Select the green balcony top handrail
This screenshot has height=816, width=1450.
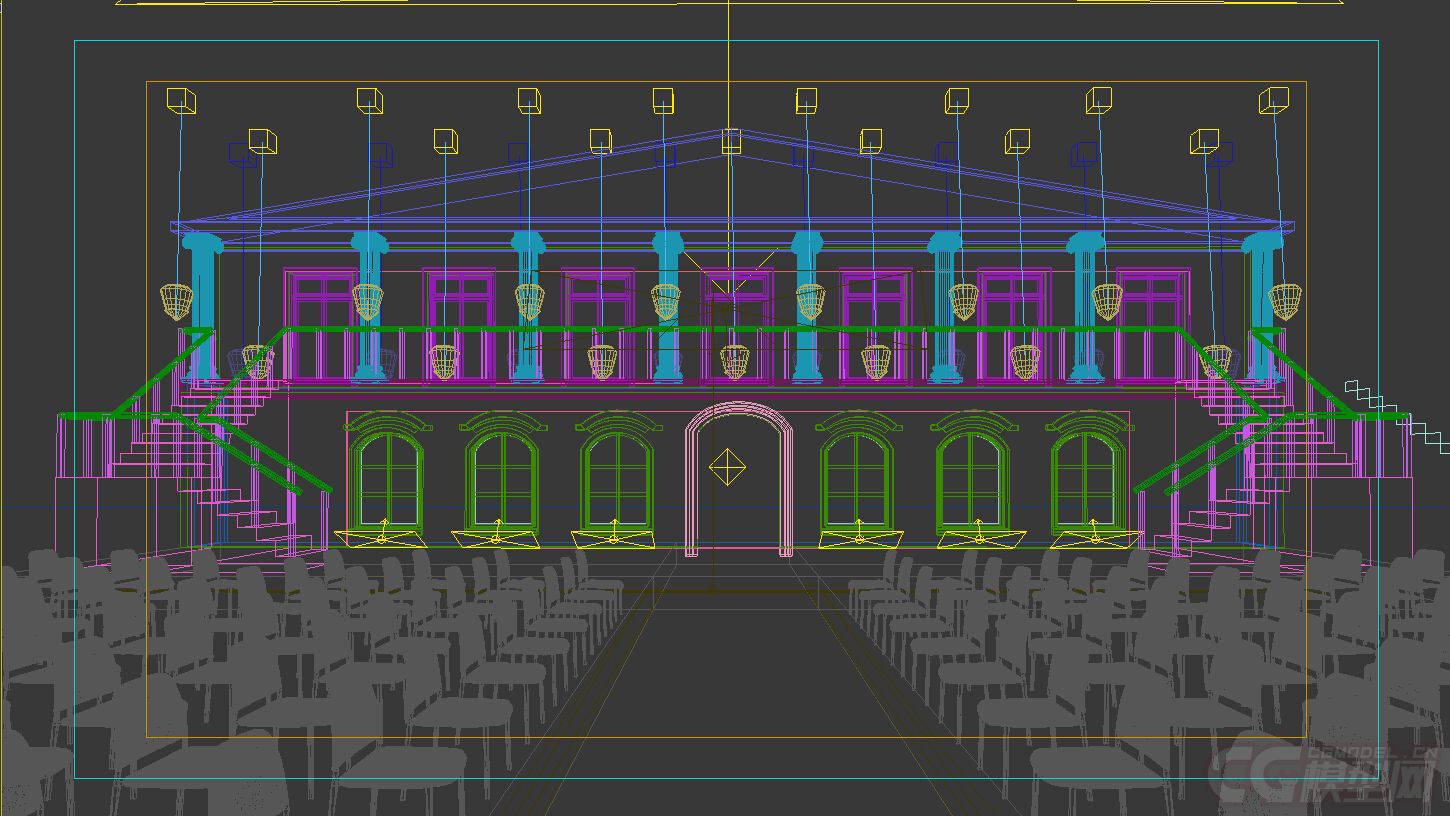(x=732, y=329)
